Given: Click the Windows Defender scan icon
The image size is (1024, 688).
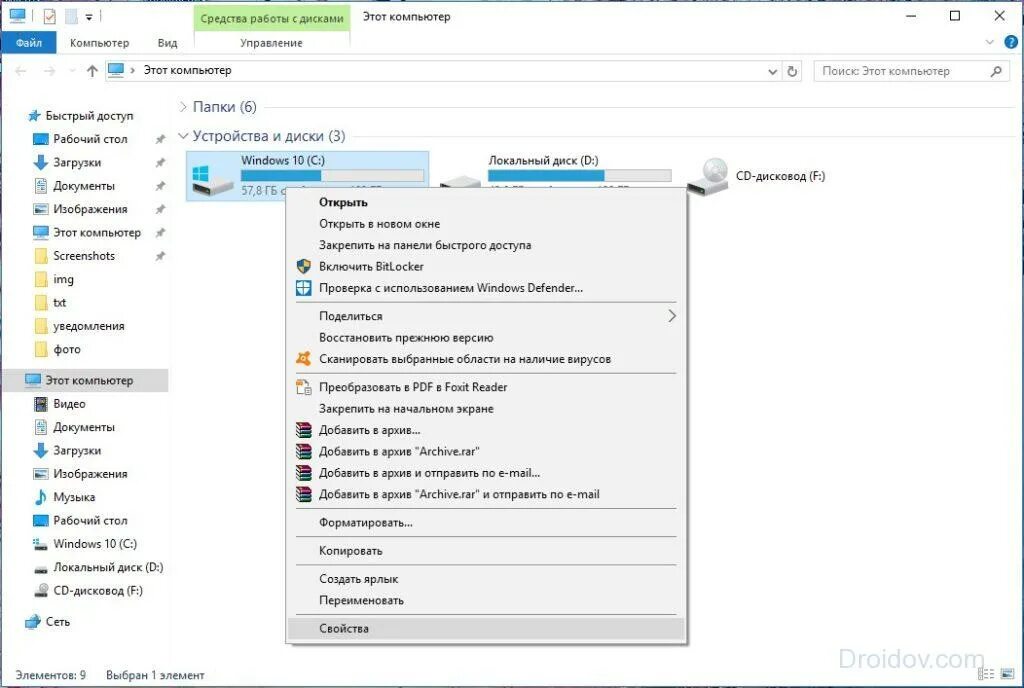Looking at the screenshot, I should point(304,288).
